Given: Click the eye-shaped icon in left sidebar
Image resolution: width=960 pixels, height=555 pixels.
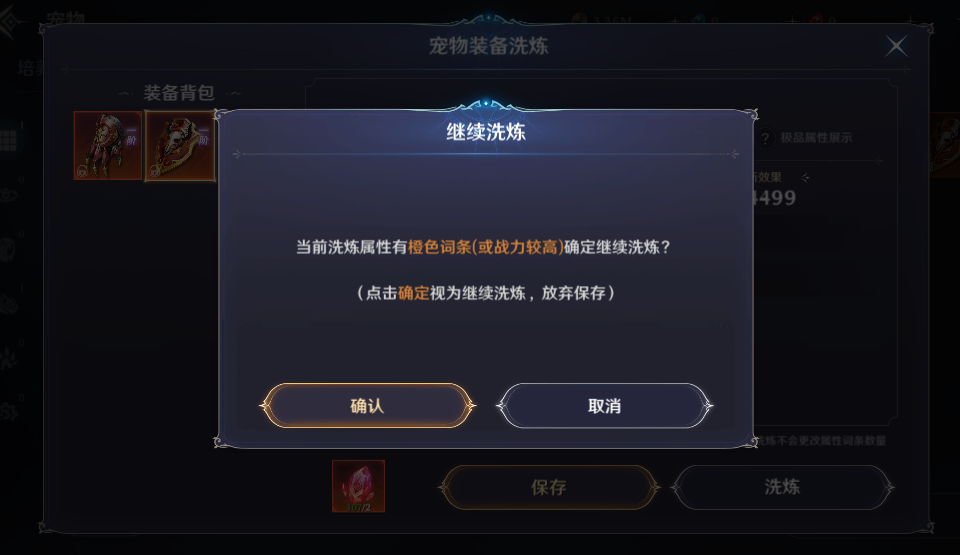Looking at the screenshot, I should pos(9,195).
